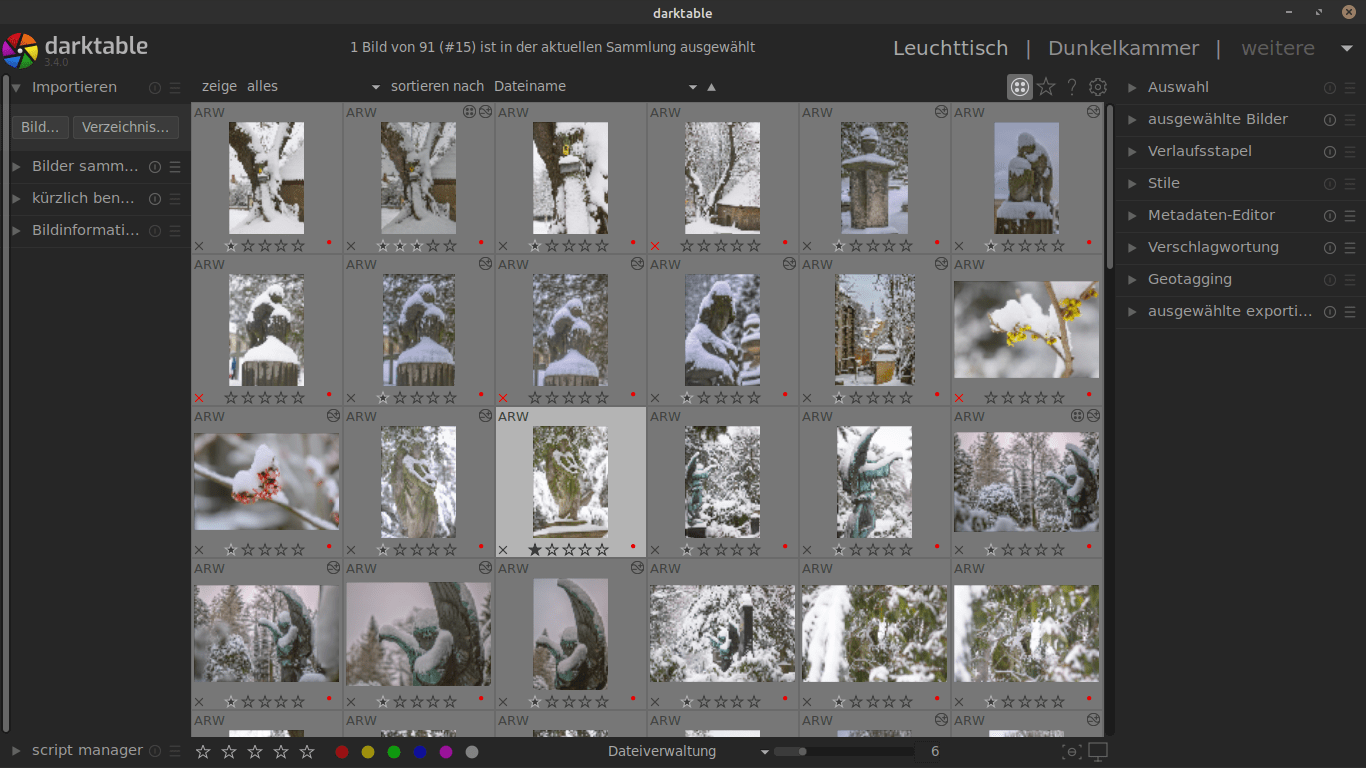Toggle focus peaking icon in bottom bar
Viewport: 1366px width, 768px height.
pos(1071,752)
